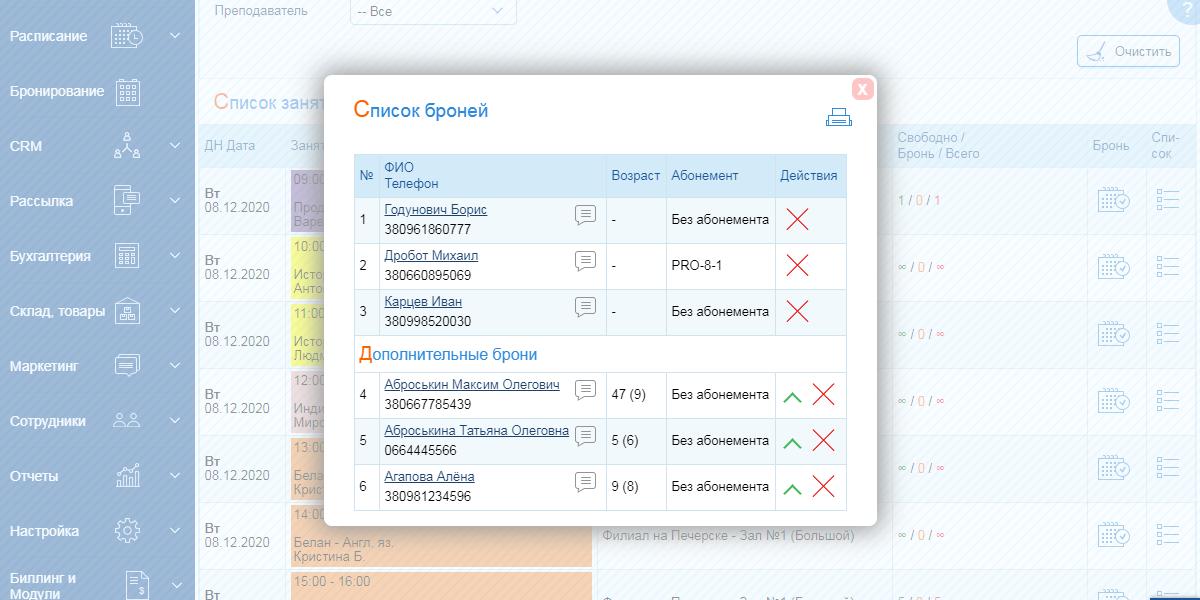Move Агапова Алёна up to main bookings
The width and height of the screenshot is (1200, 600).
tap(793, 488)
